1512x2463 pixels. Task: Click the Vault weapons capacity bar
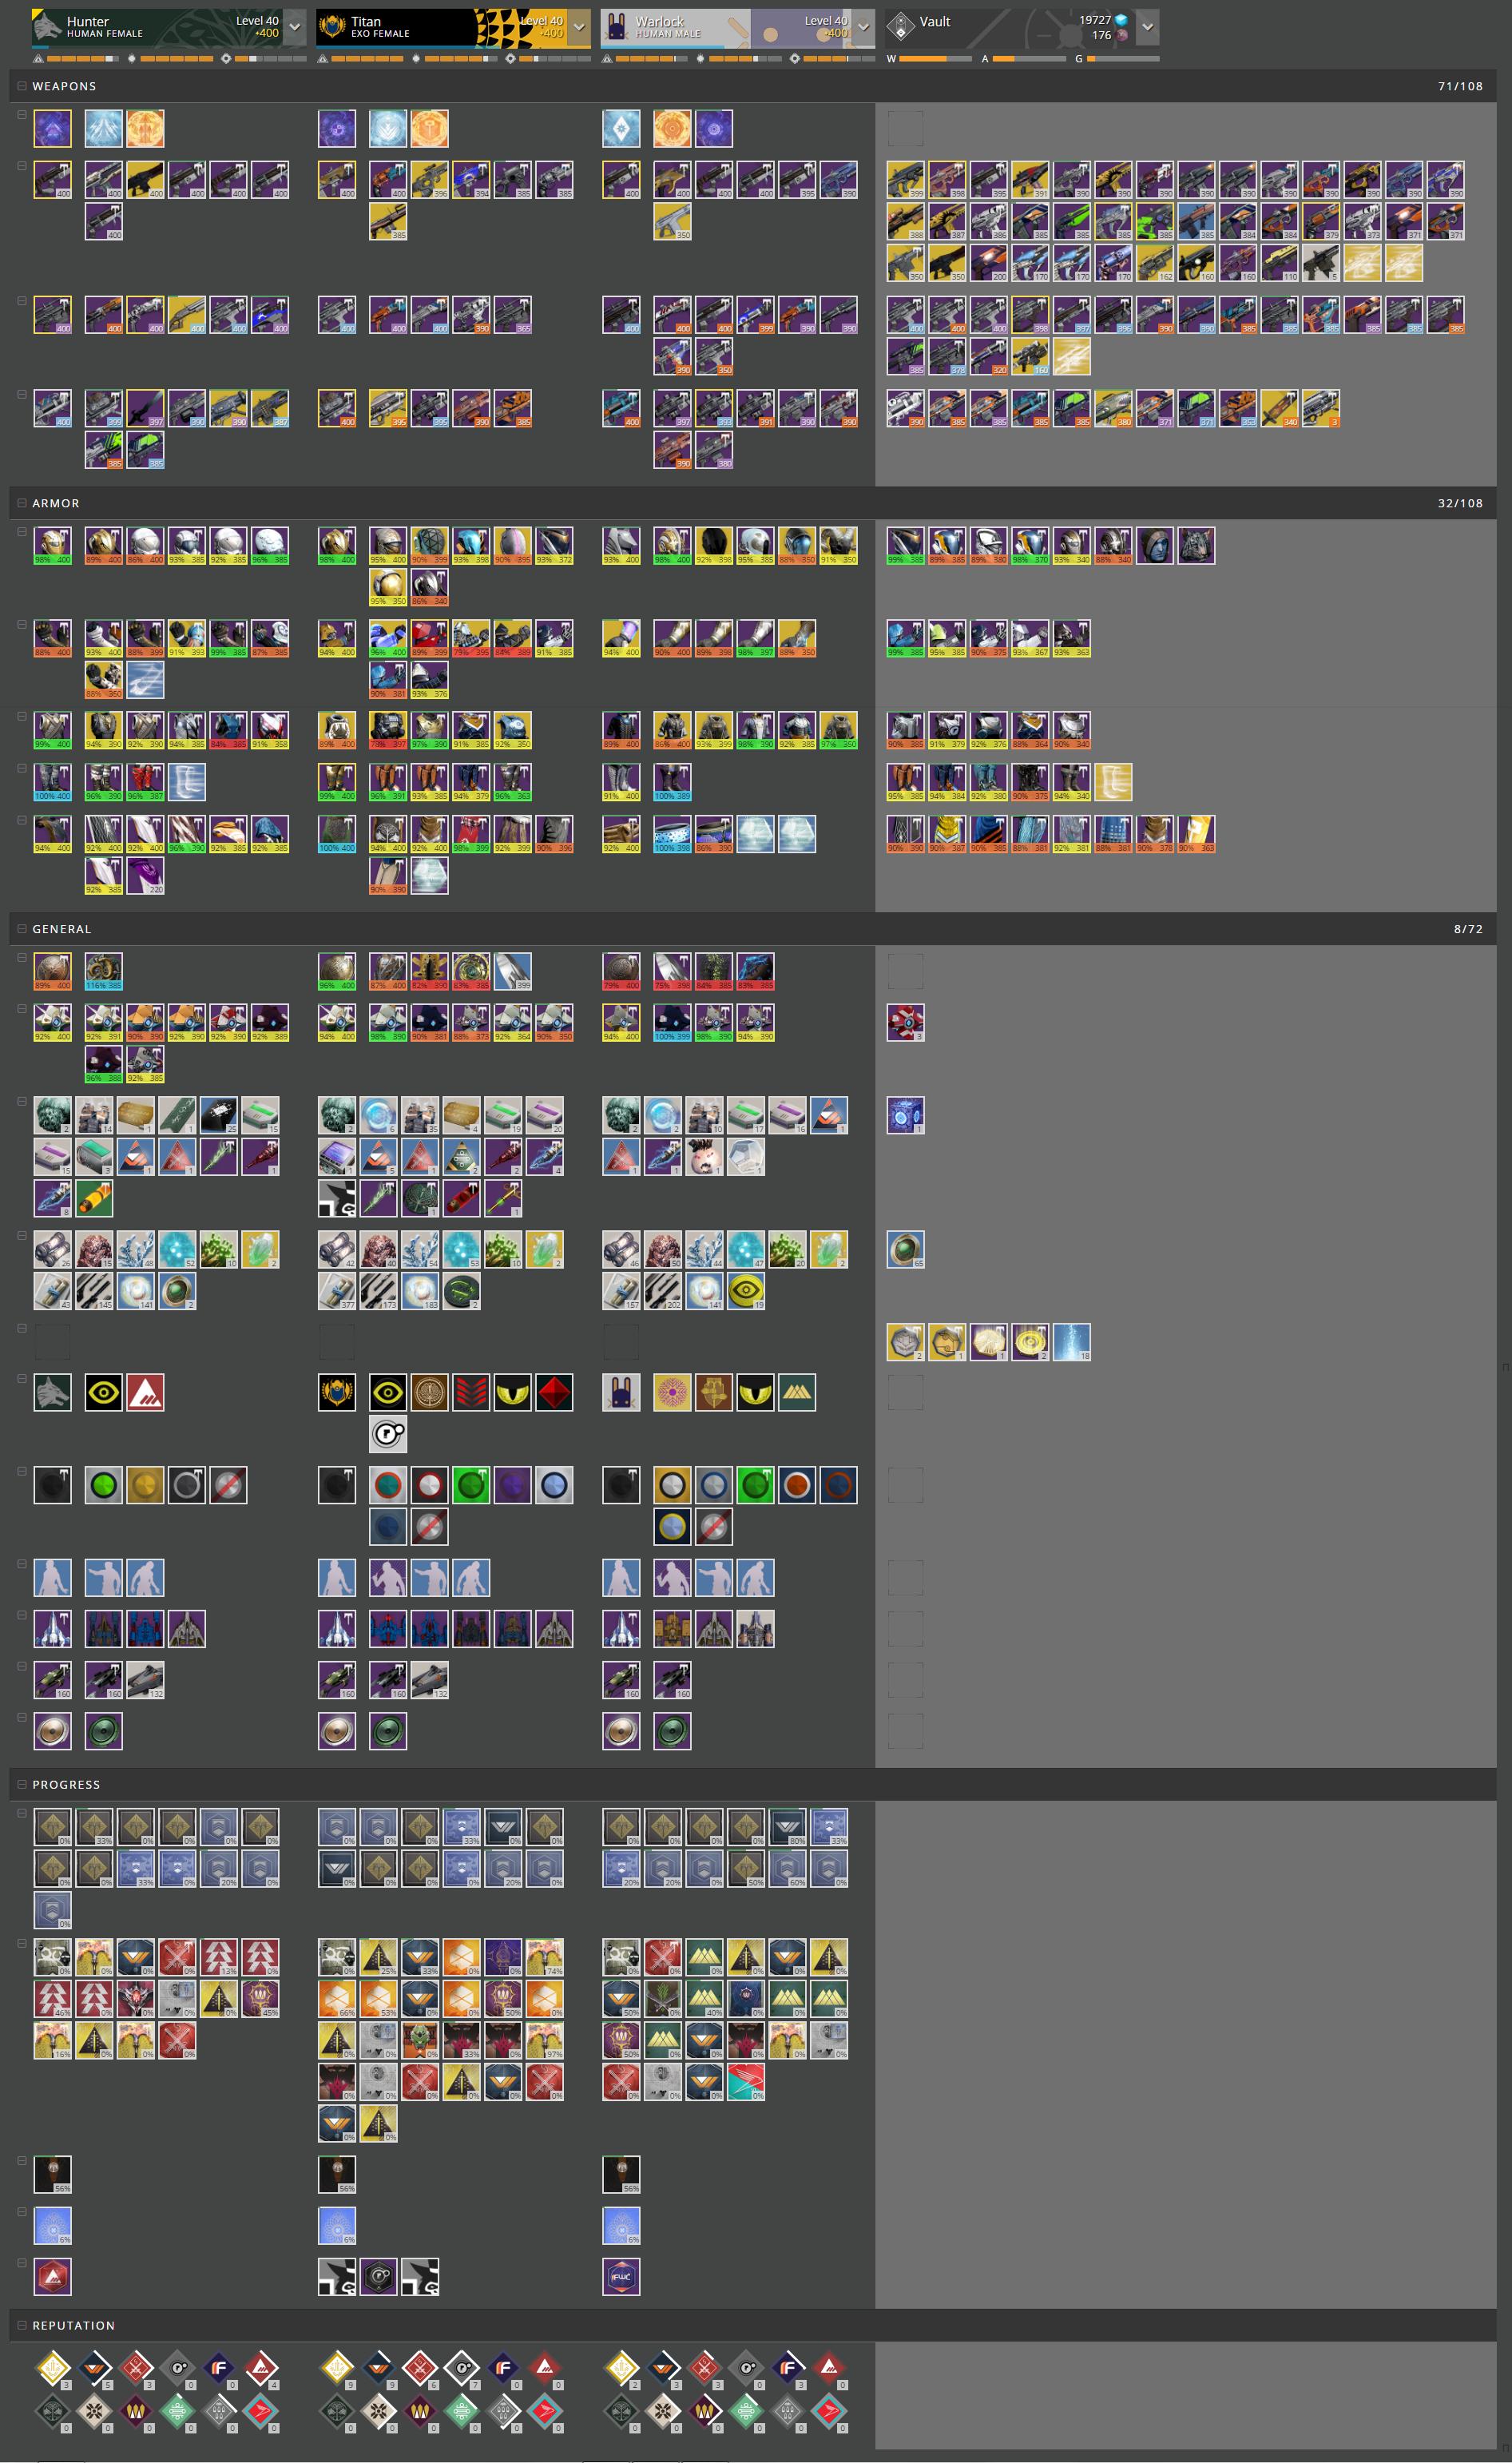(x=935, y=59)
